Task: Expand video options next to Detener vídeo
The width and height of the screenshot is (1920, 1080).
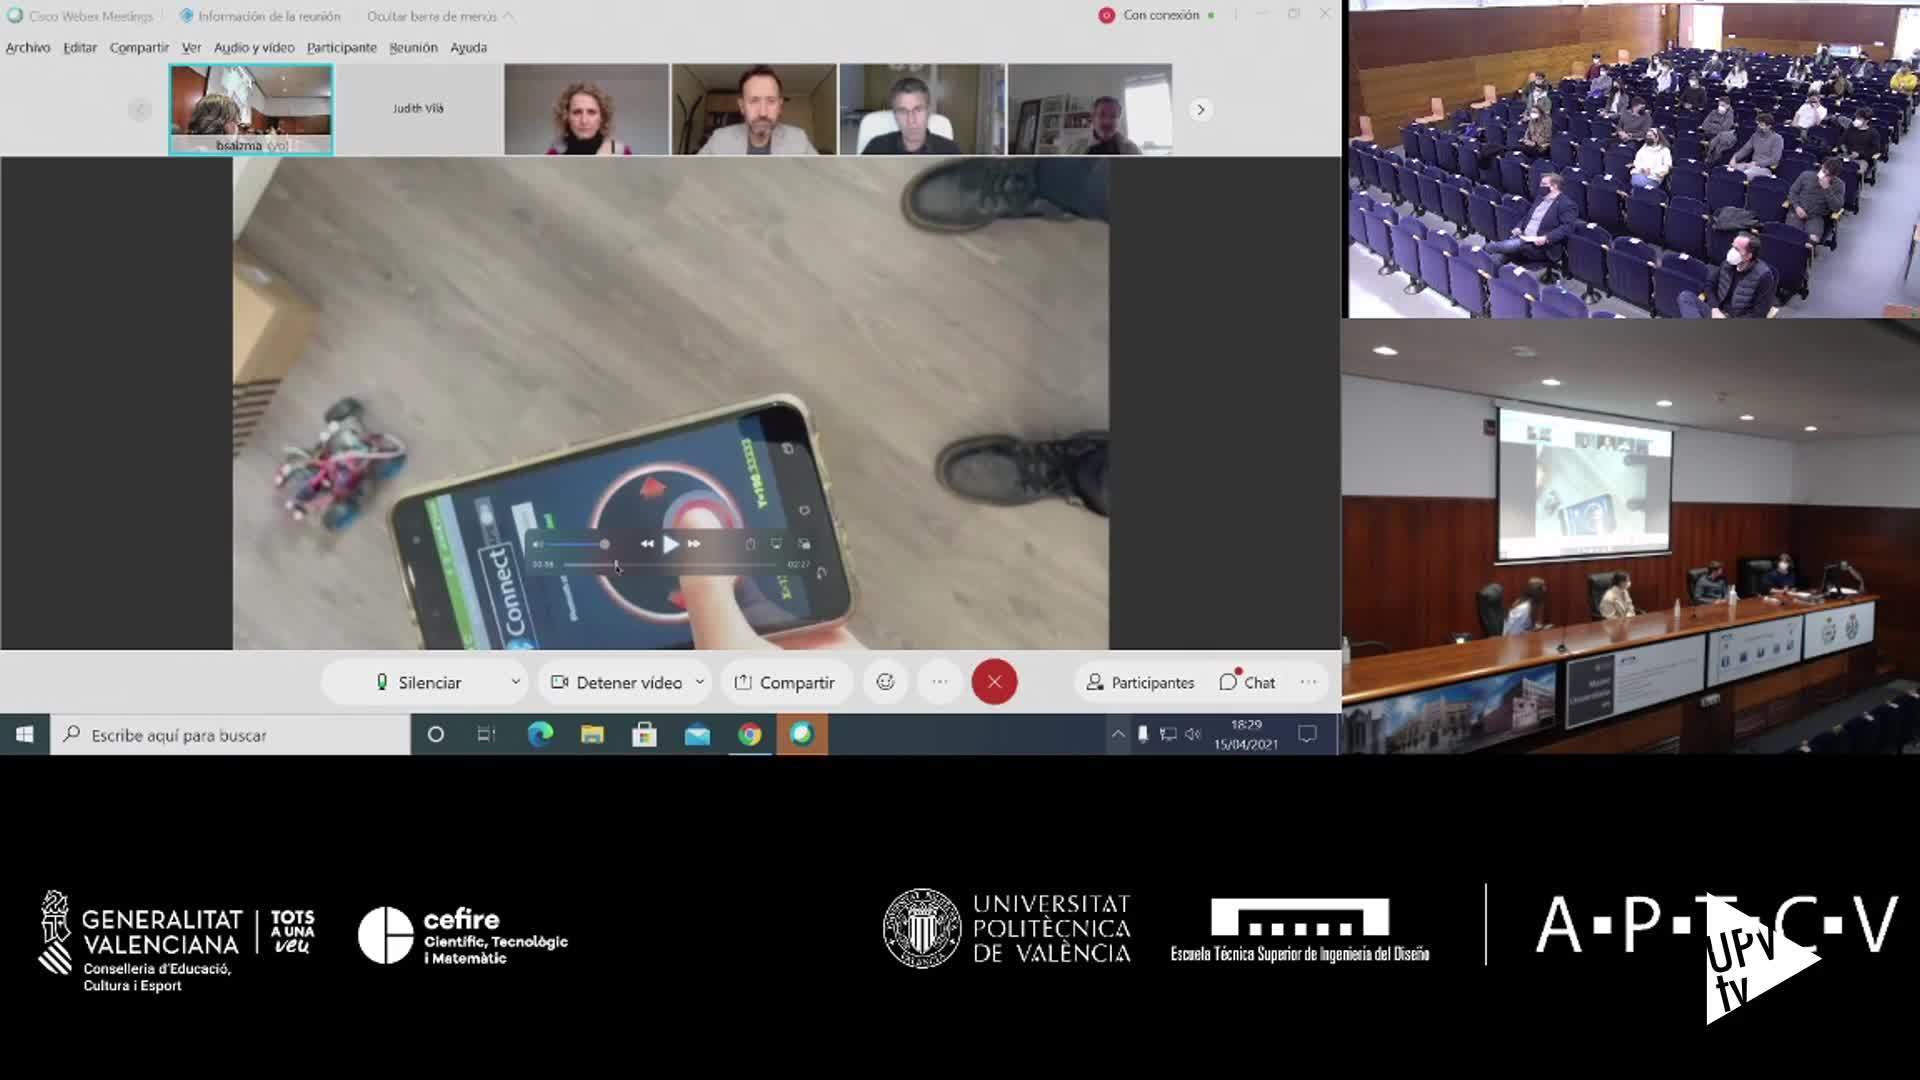Action: pos(700,682)
